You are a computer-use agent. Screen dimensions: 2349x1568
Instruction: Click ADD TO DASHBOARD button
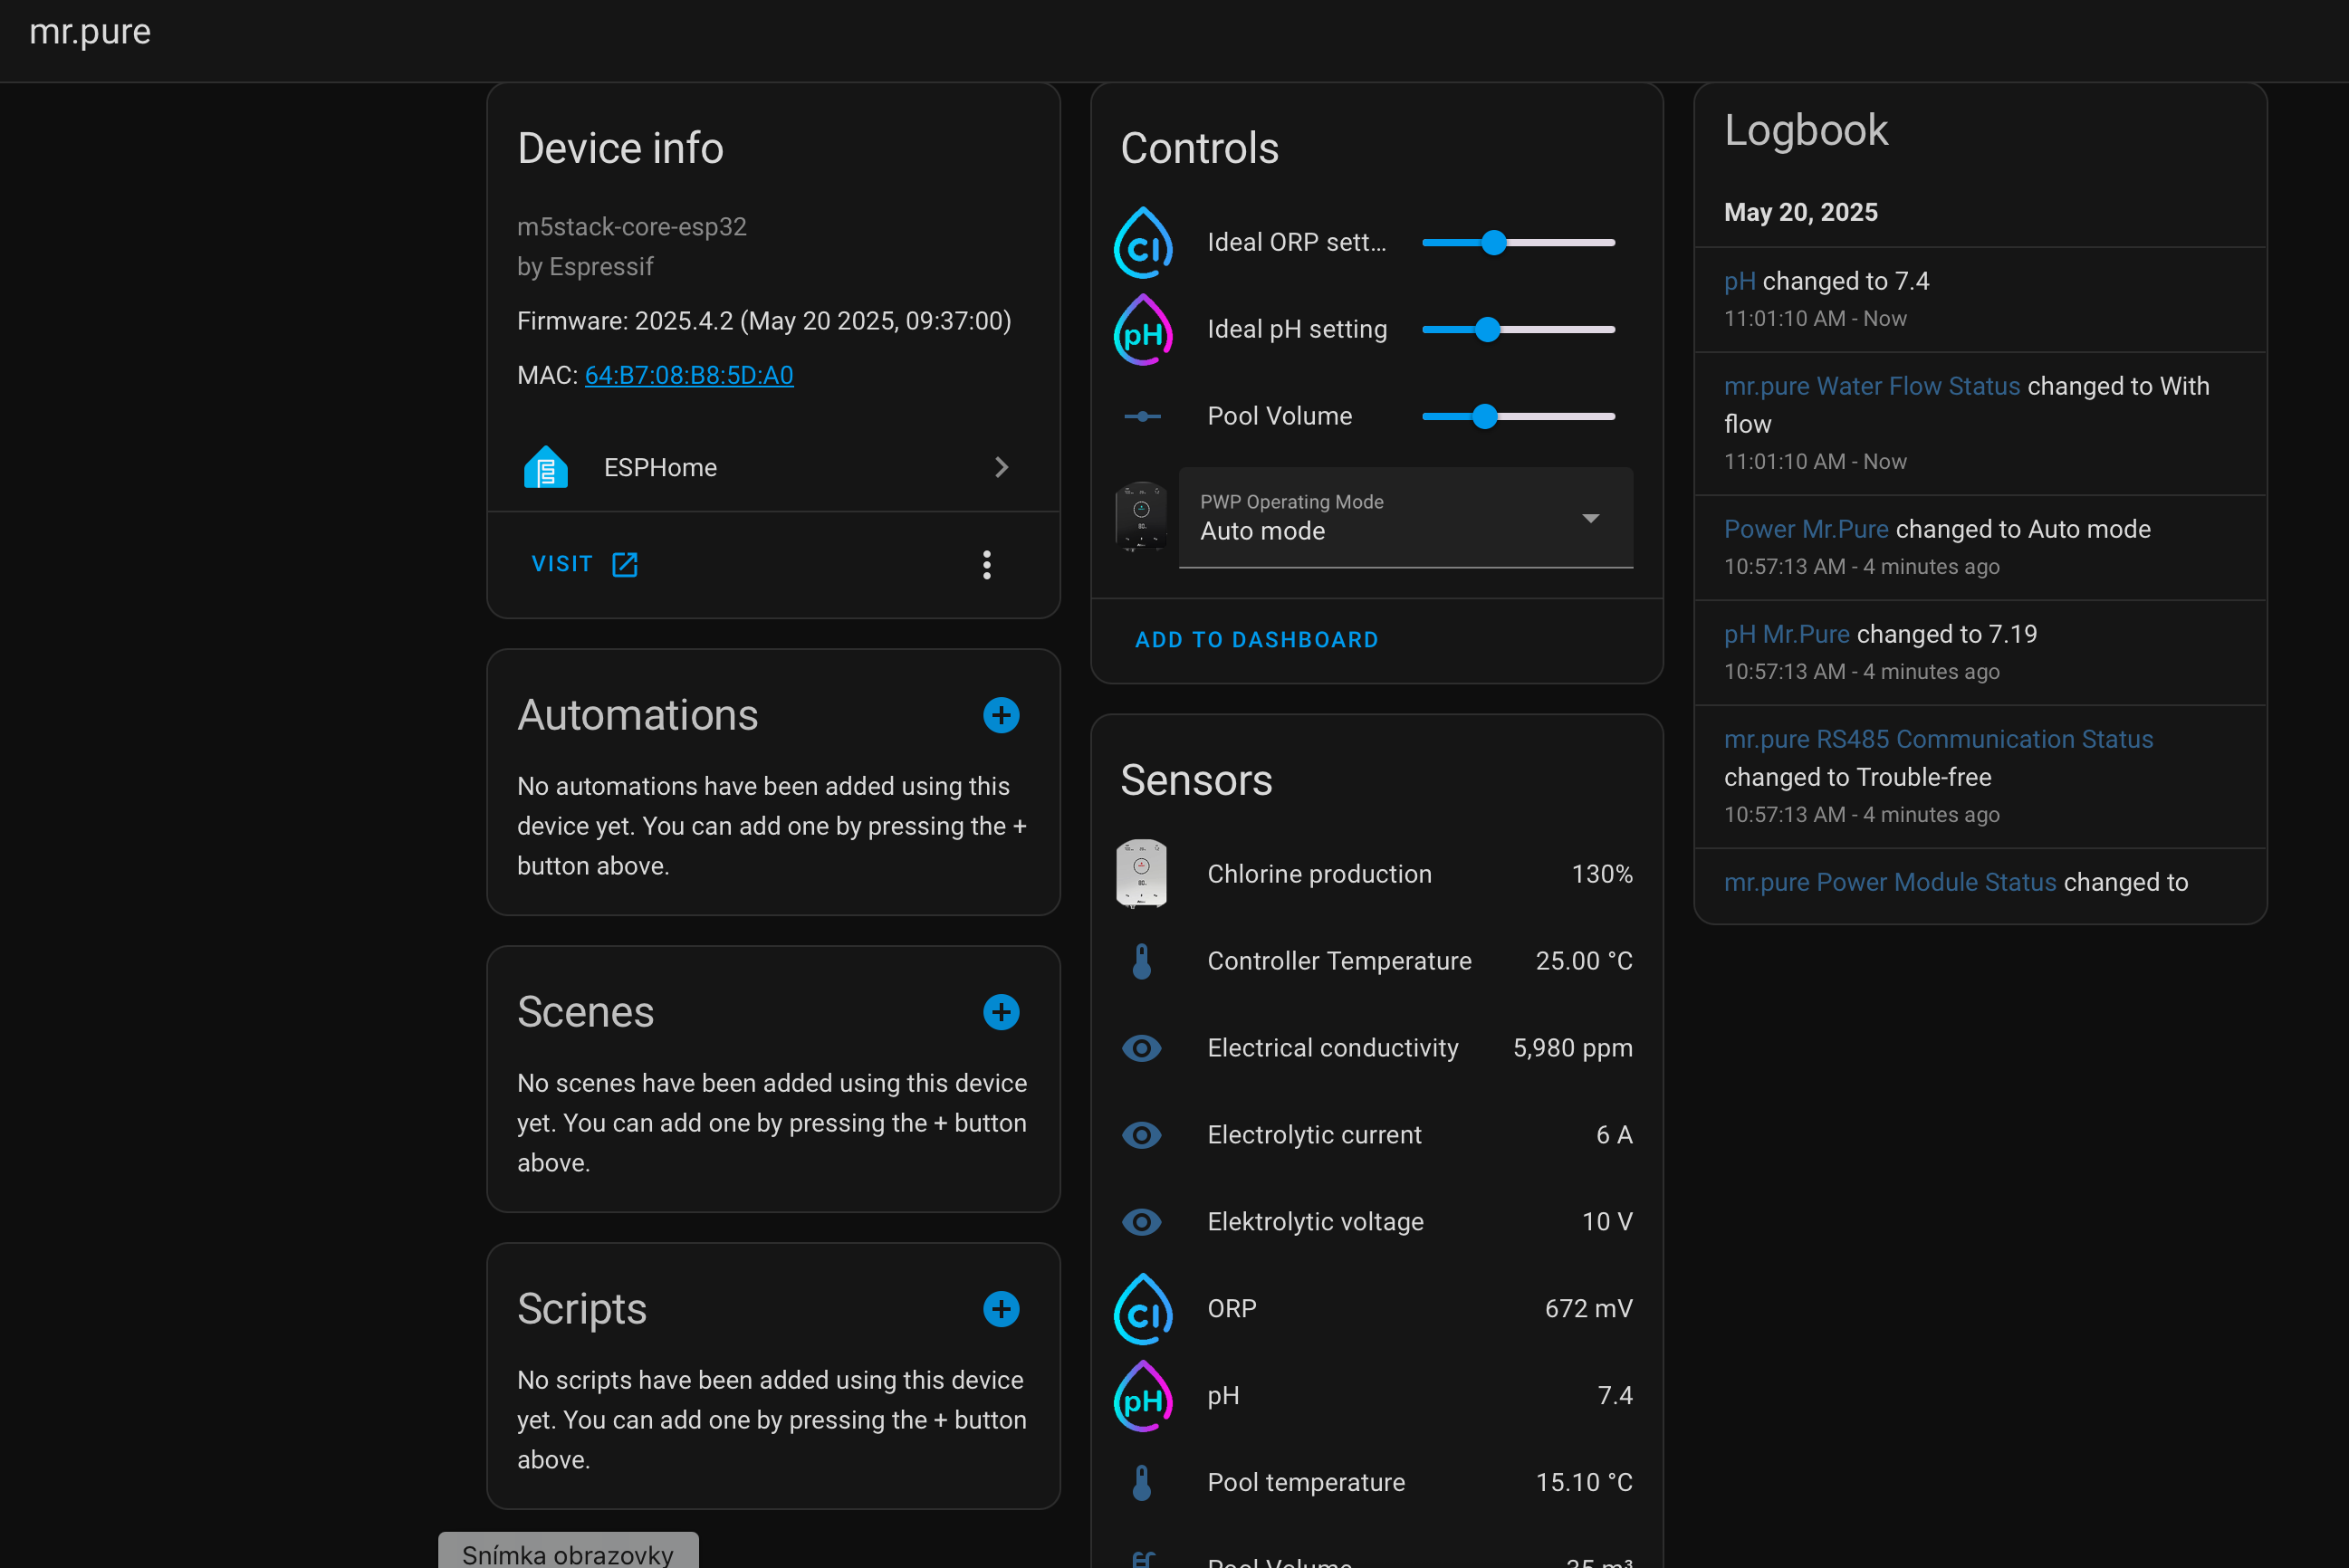click(x=1256, y=640)
